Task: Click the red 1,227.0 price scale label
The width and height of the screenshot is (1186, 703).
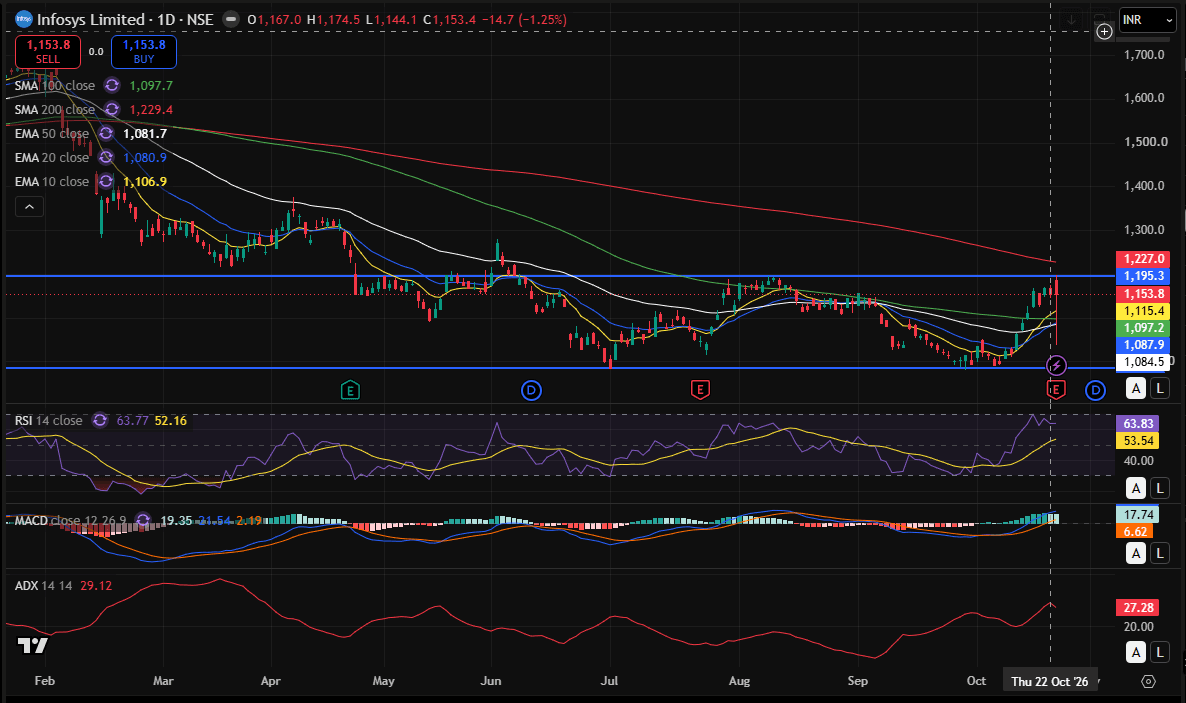Action: click(x=1143, y=259)
